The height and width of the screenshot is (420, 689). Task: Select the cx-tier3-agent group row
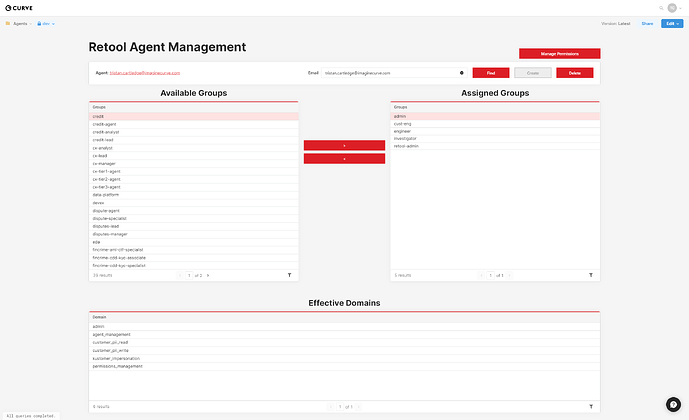[x=193, y=187]
